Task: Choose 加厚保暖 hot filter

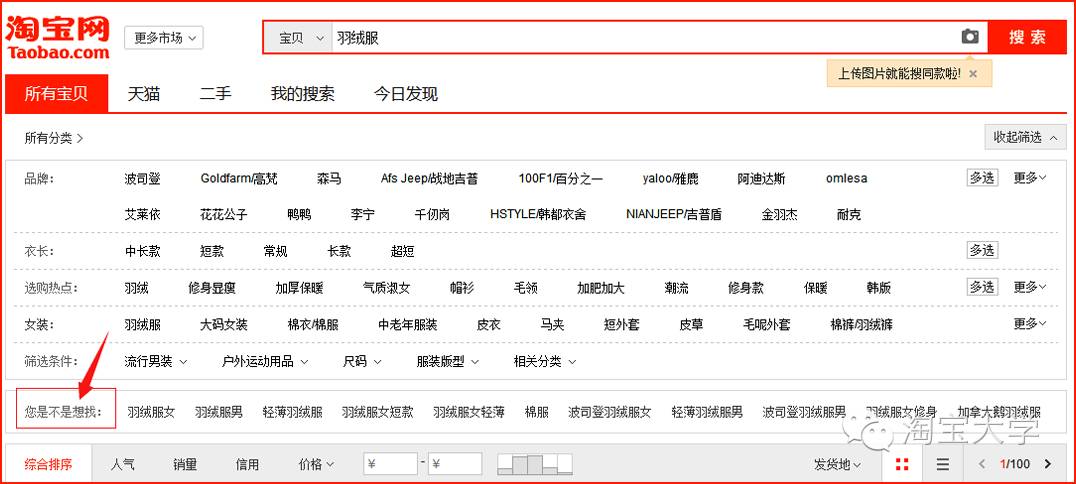Action: click(299, 288)
